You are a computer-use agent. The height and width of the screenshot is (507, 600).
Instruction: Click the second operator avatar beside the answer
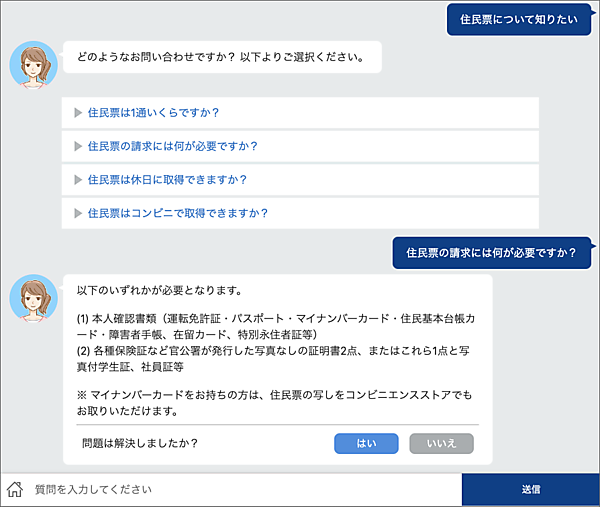[32, 296]
